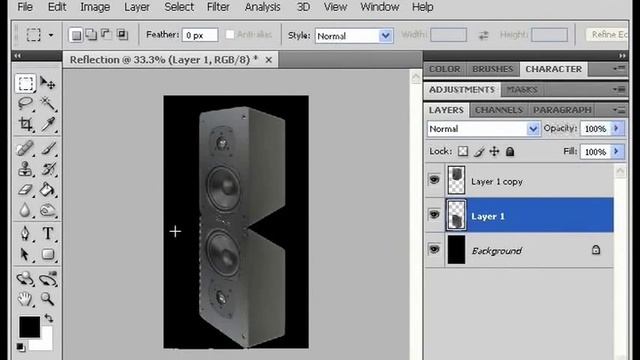Open the tool preset picker dropdown
The width and height of the screenshot is (640, 360).
pyautogui.click(x=51, y=35)
